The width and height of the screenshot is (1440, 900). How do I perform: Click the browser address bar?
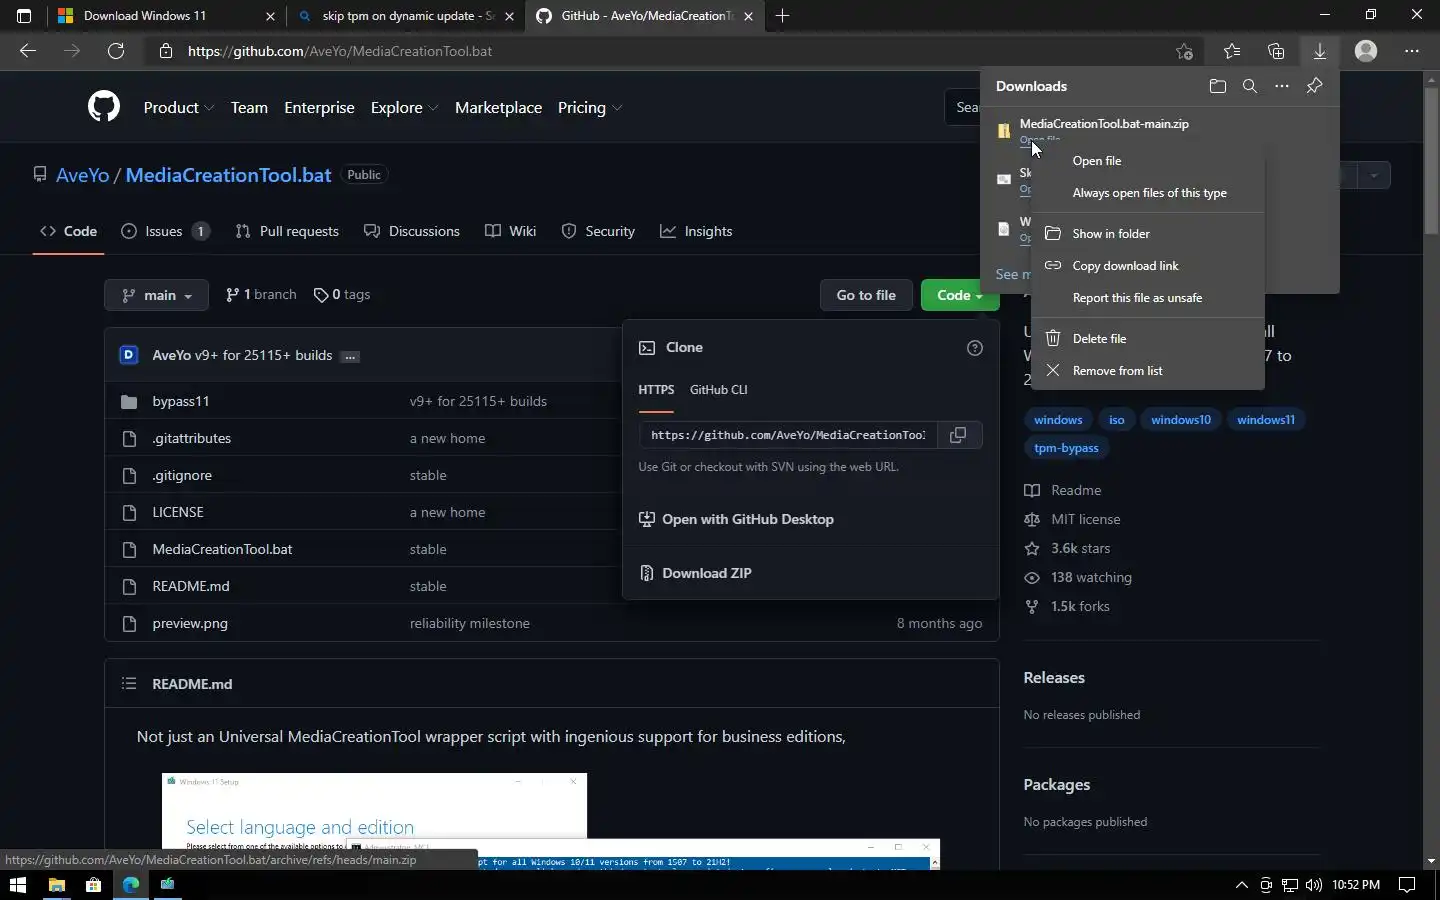coord(660,51)
